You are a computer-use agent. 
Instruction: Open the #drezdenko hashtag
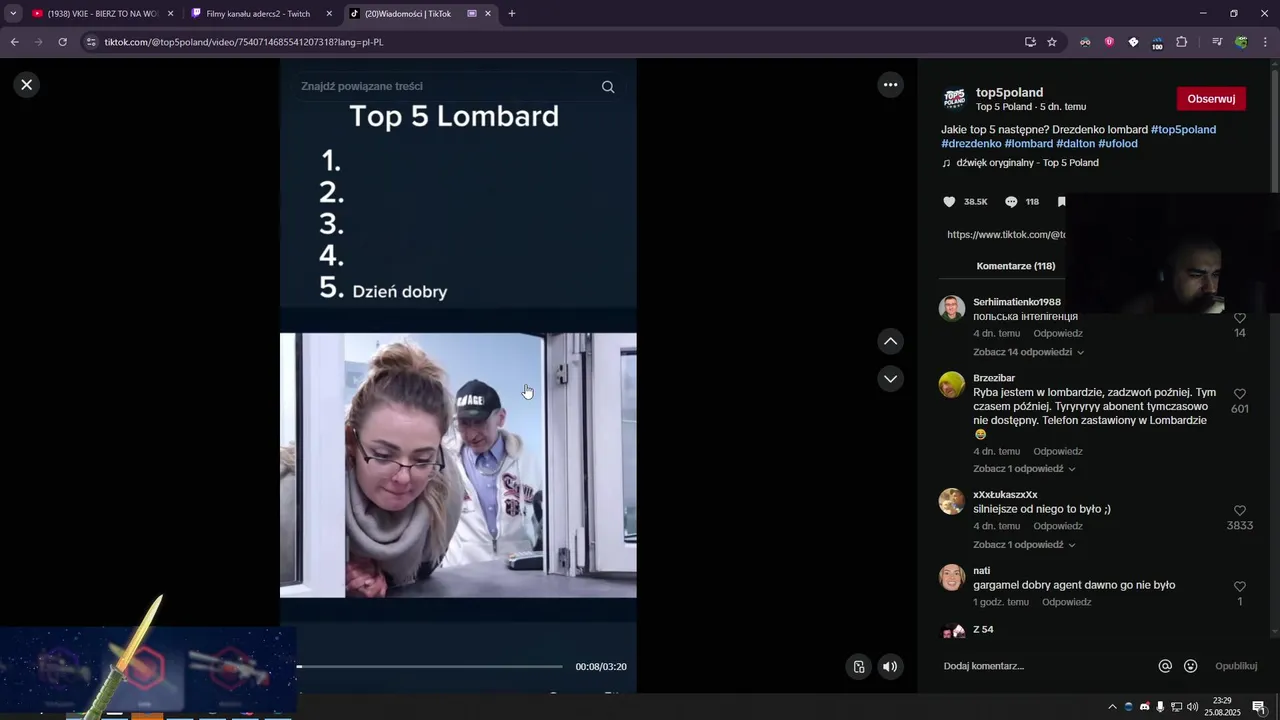971,144
